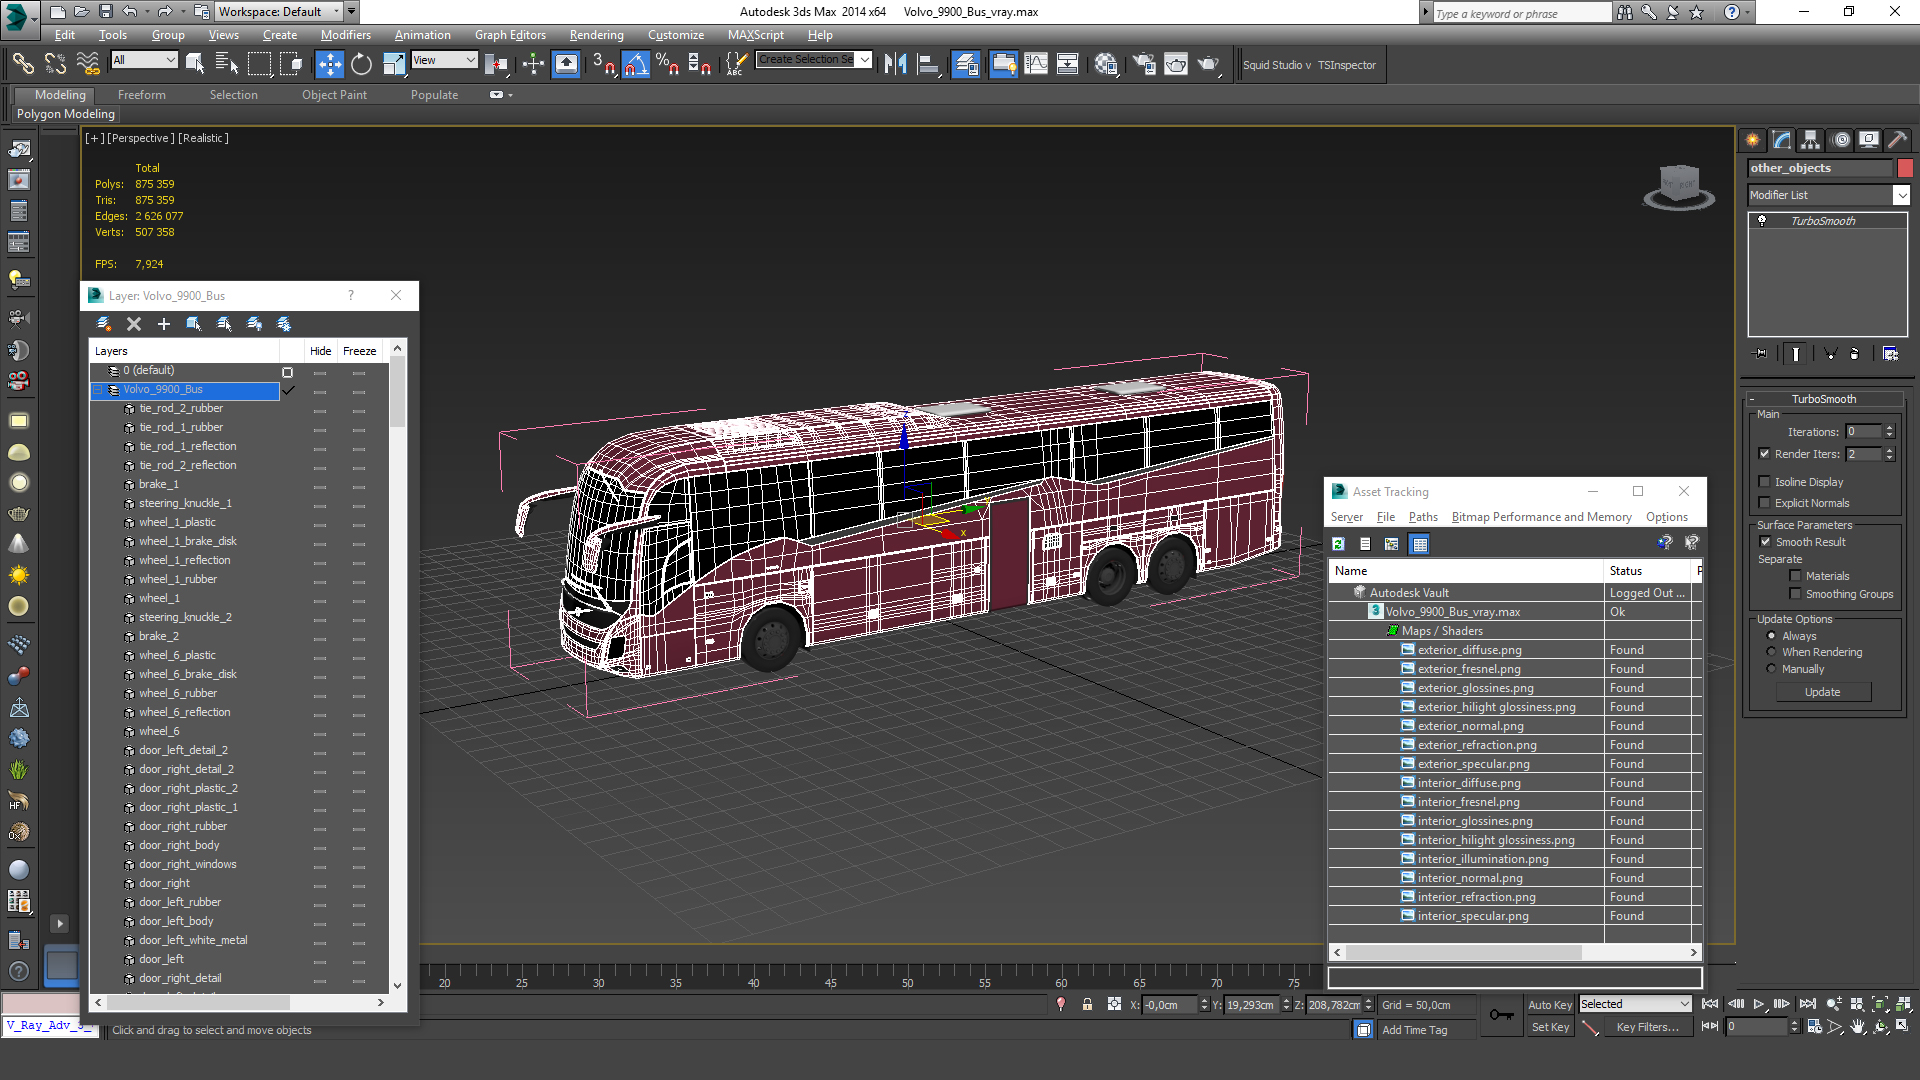Click the other_objects object color swatch

tap(1905, 168)
